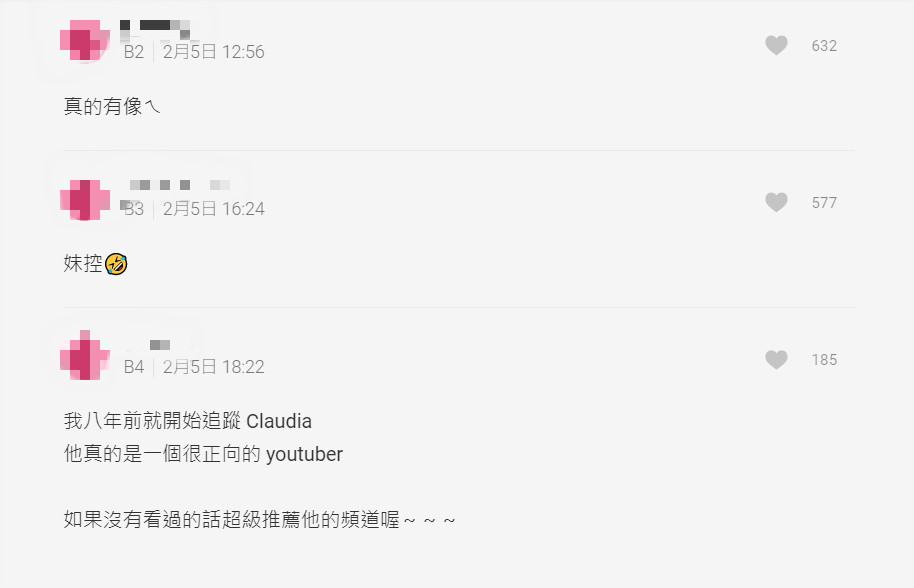The width and height of the screenshot is (914, 588).
Task: Click the 2月5日 18:22 timestamp
Action: pos(213,367)
